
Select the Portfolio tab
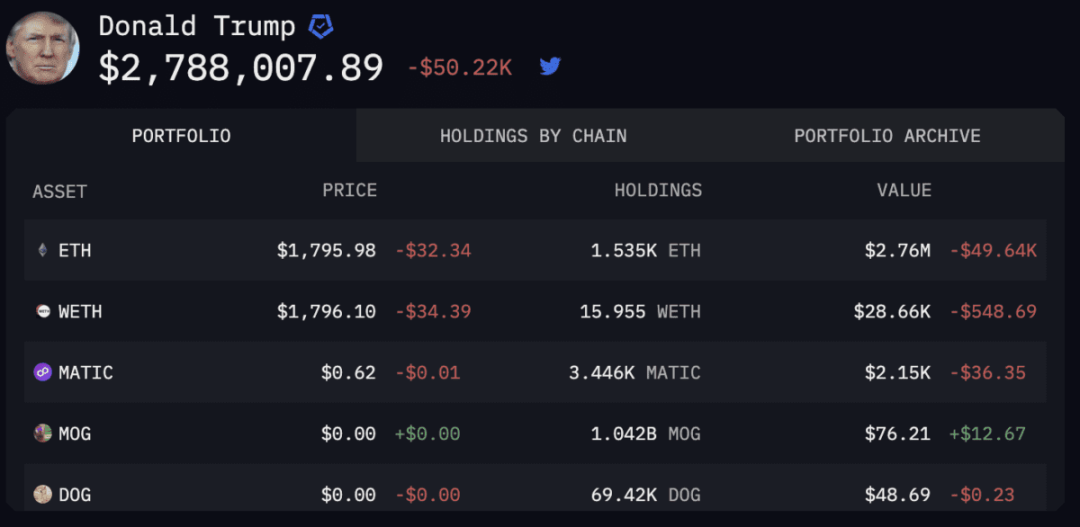point(181,136)
